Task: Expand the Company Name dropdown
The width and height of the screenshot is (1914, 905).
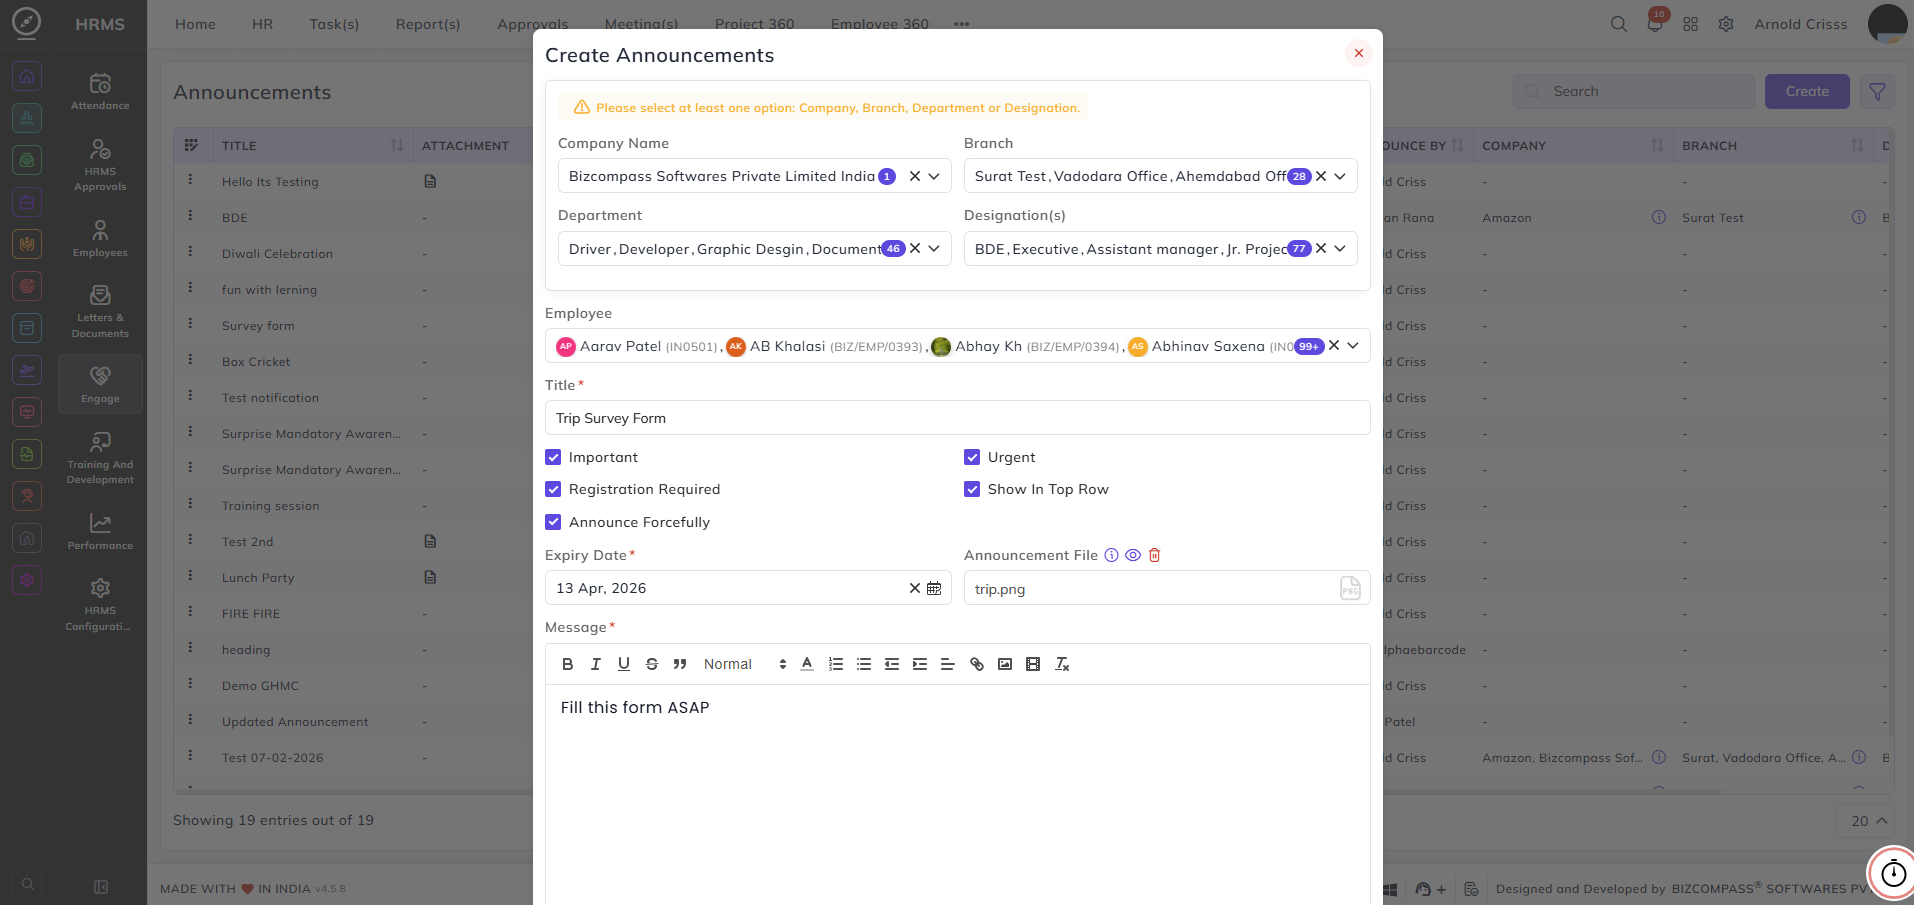Action: point(934,176)
